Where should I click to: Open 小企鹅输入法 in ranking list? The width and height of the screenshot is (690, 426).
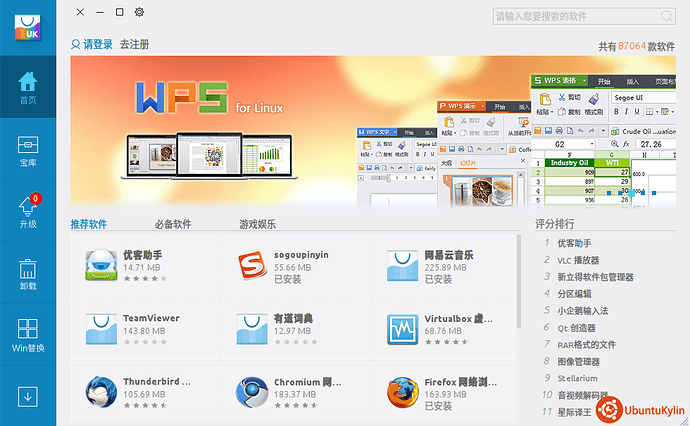pyautogui.click(x=582, y=311)
